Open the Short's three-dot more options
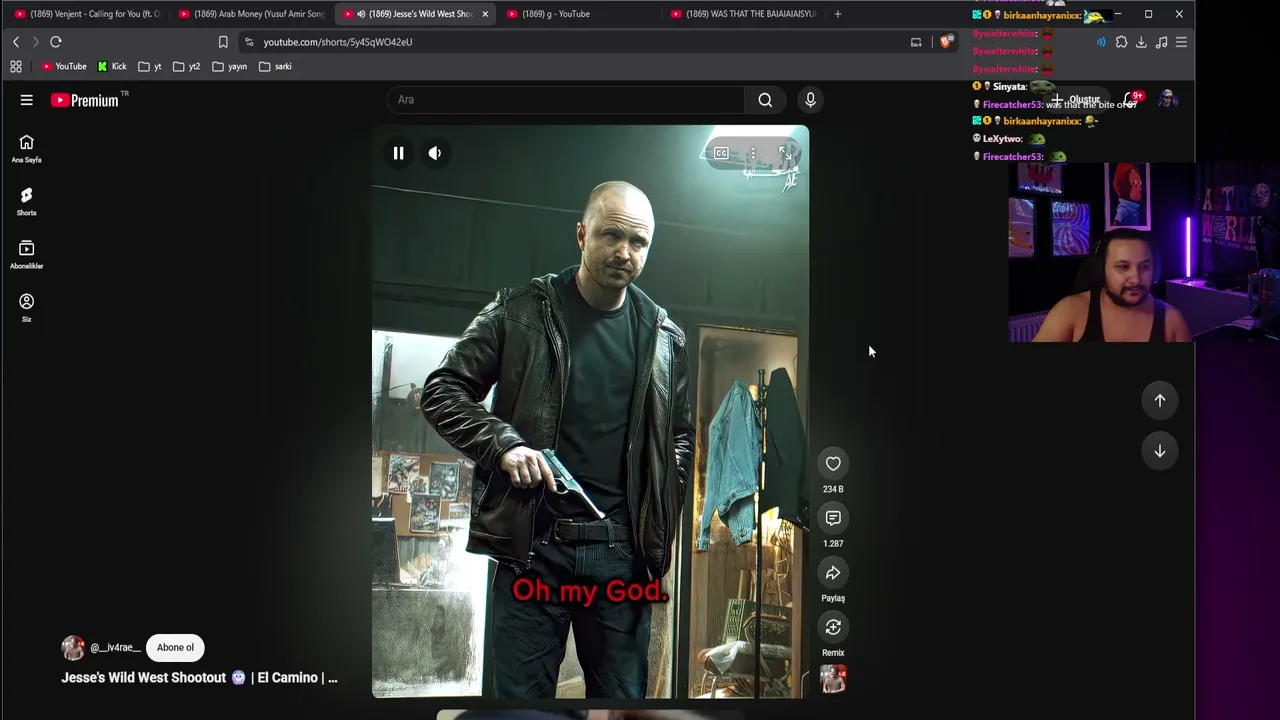This screenshot has height=720, width=1280. point(753,153)
